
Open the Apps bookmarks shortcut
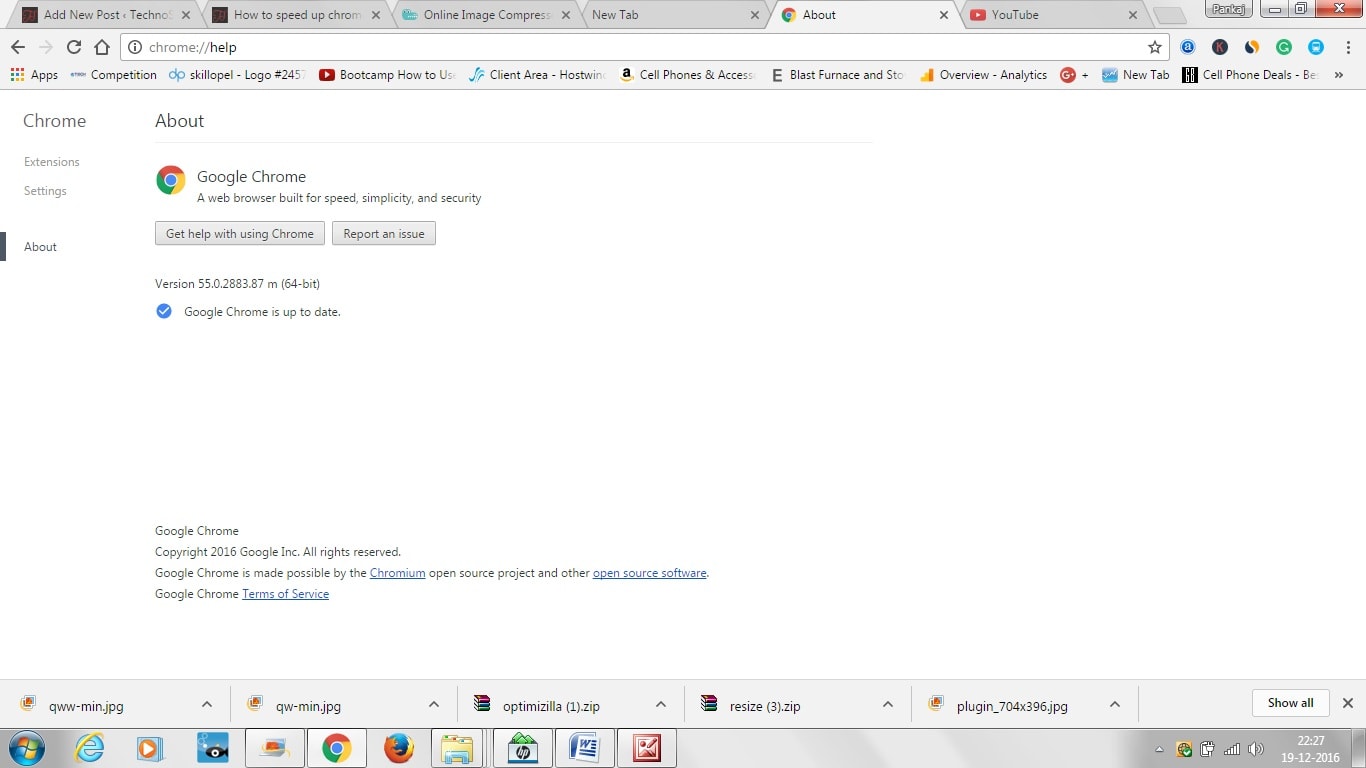pos(34,75)
